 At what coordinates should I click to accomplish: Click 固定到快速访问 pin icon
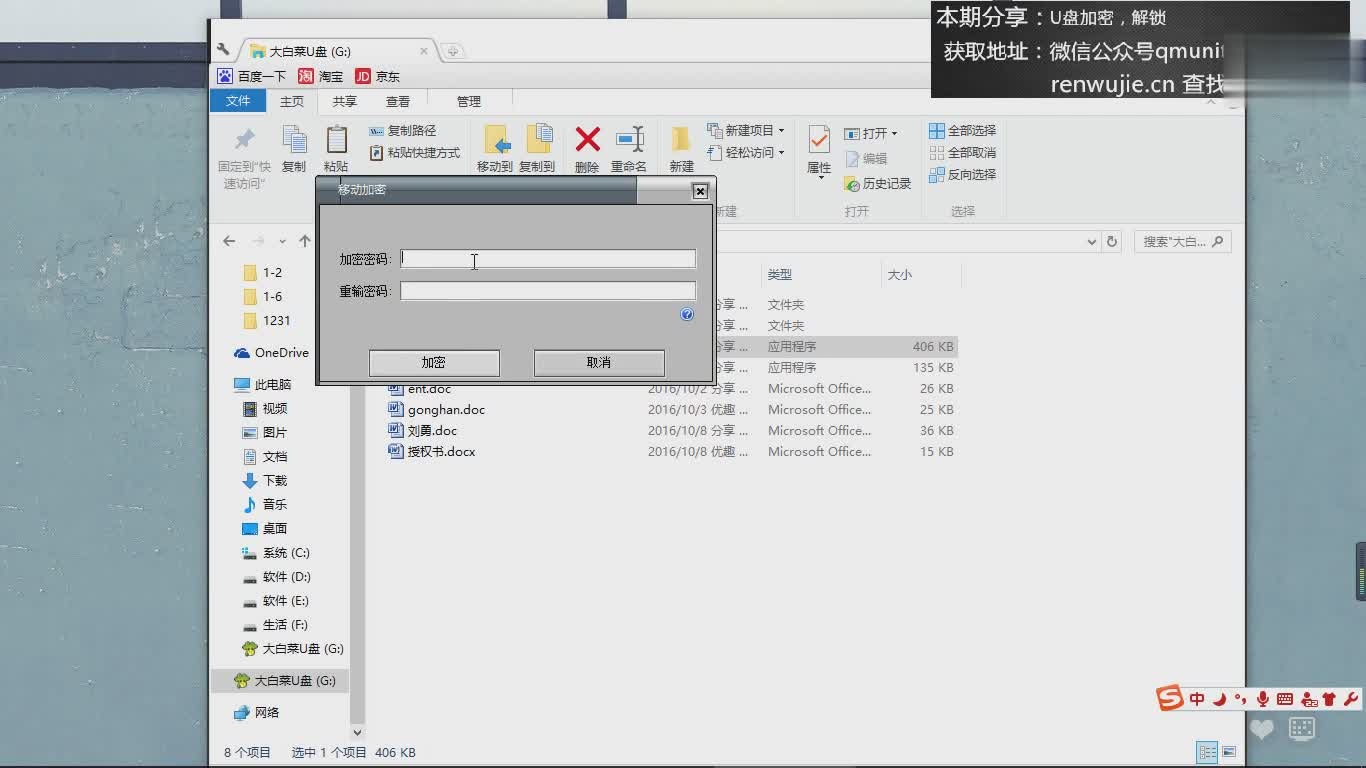click(245, 139)
